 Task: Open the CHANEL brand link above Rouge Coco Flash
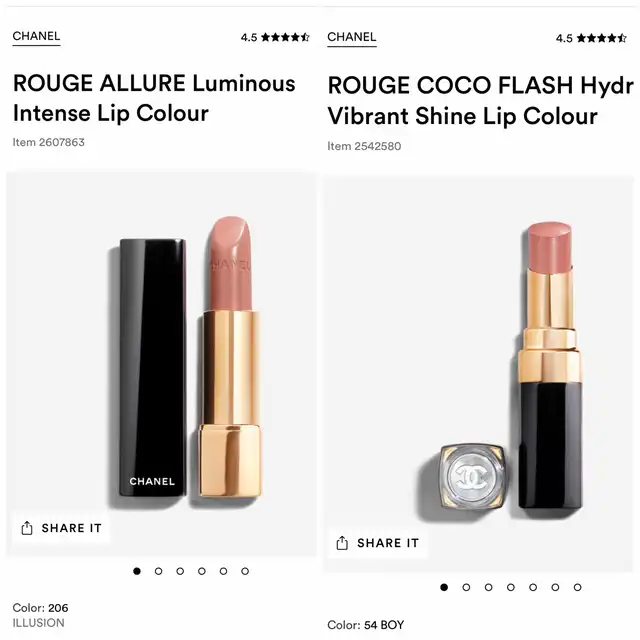pyautogui.click(x=352, y=37)
